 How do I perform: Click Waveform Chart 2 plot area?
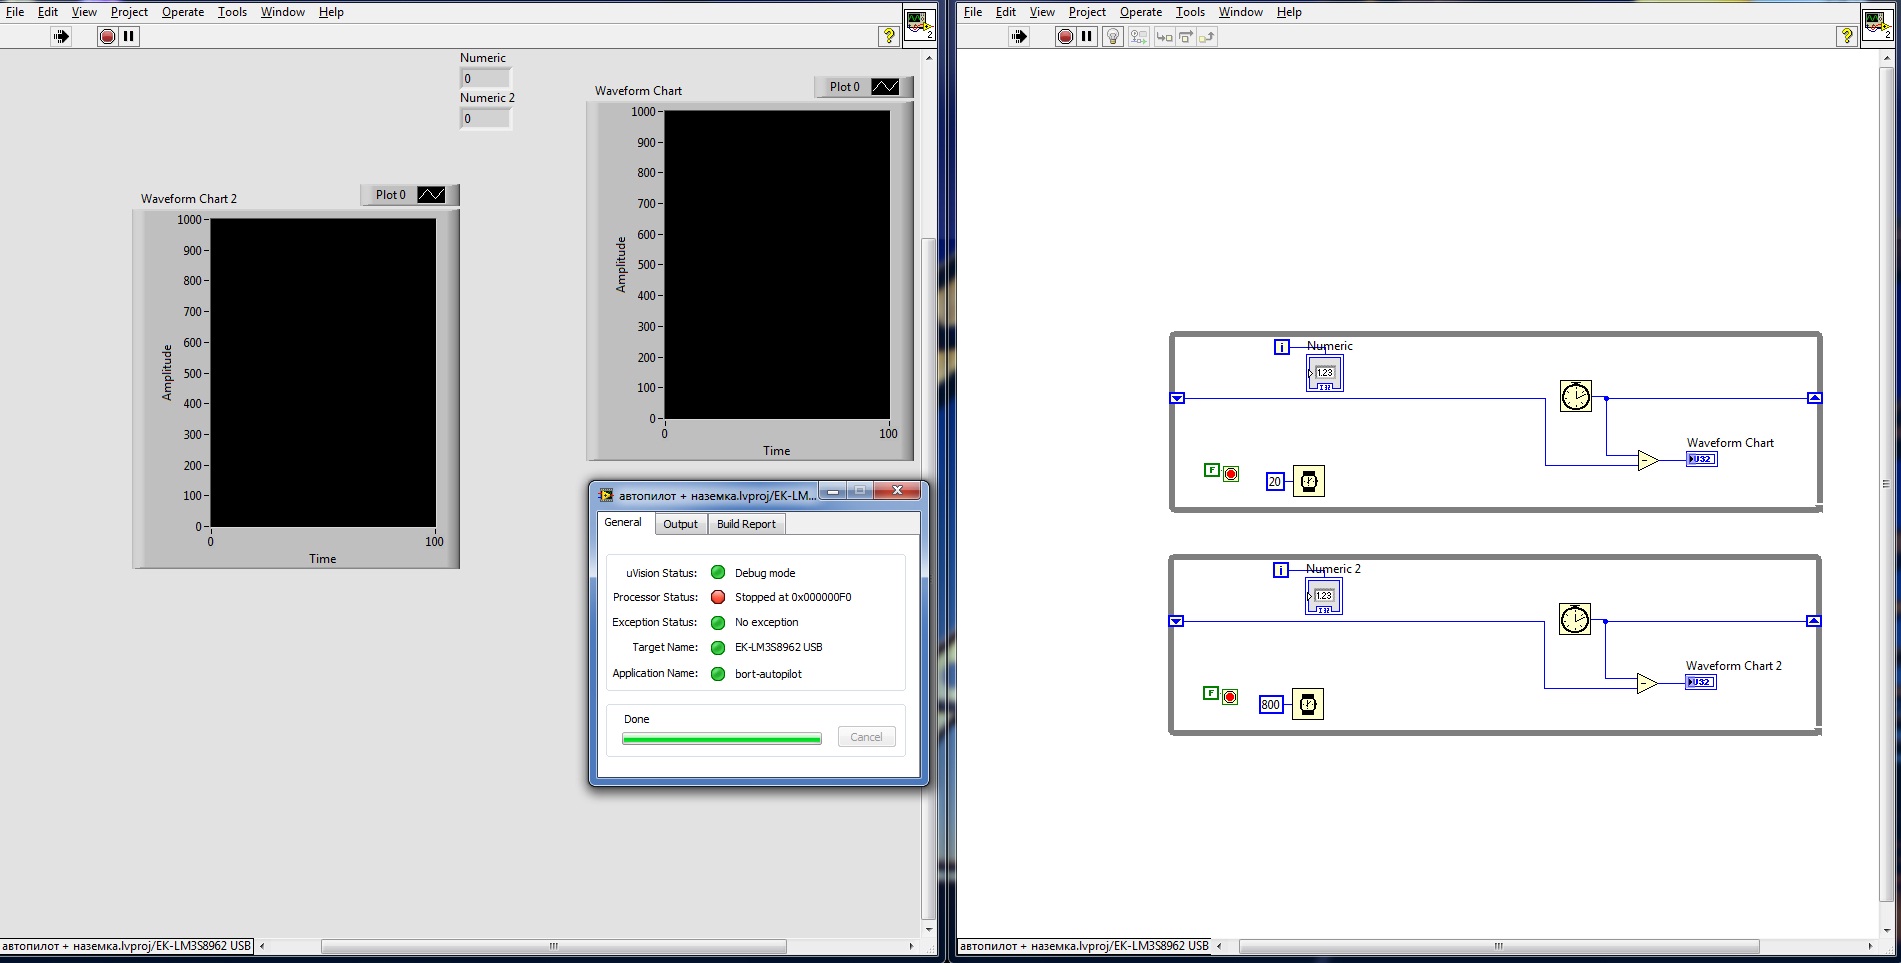click(x=323, y=372)
